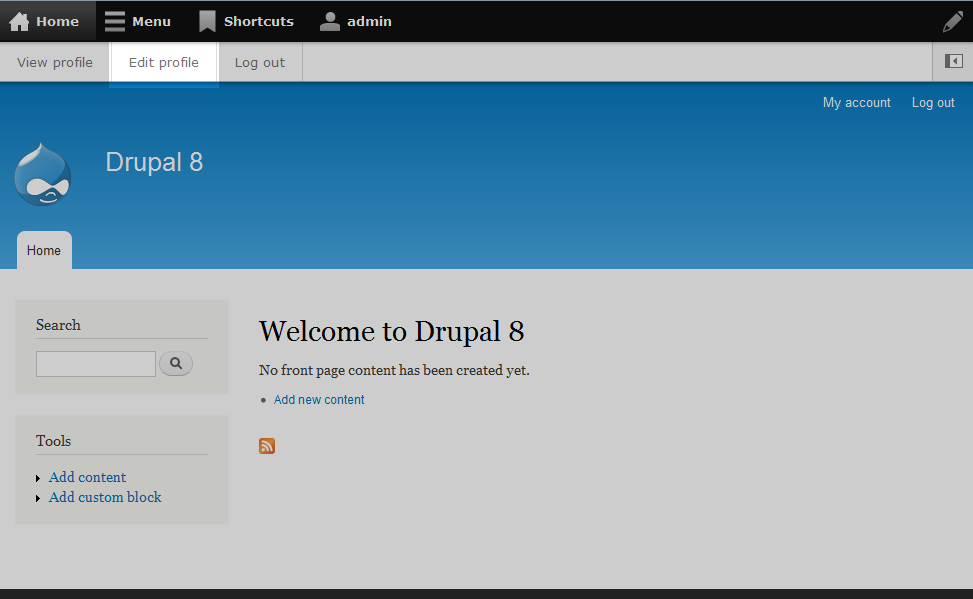Open the admin user tray

pyautogui.click(x=356, y=21)
